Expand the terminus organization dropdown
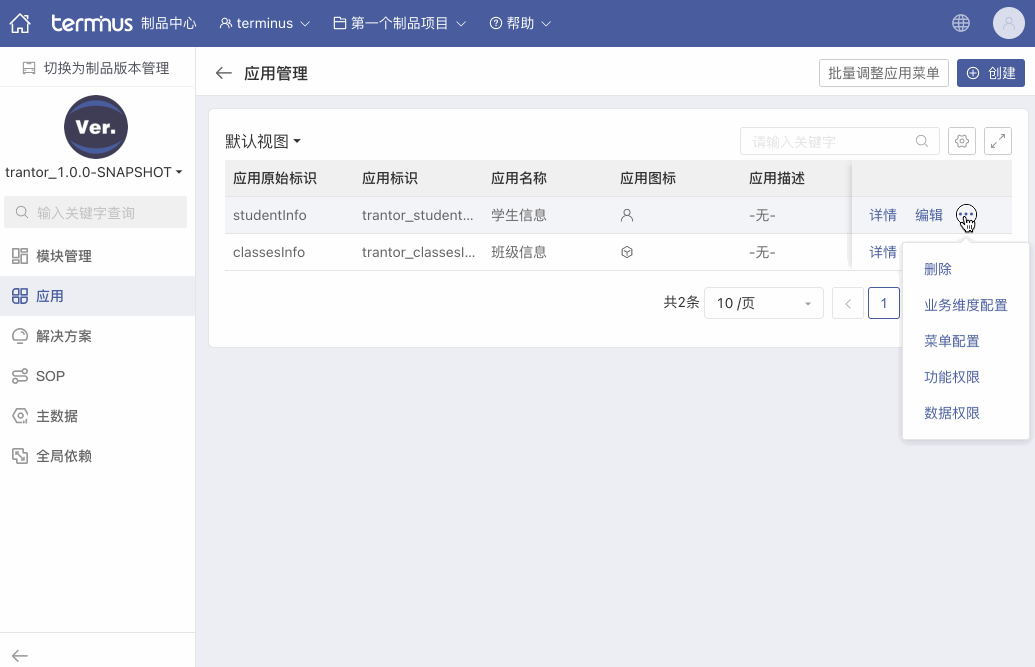 point(265,23)
